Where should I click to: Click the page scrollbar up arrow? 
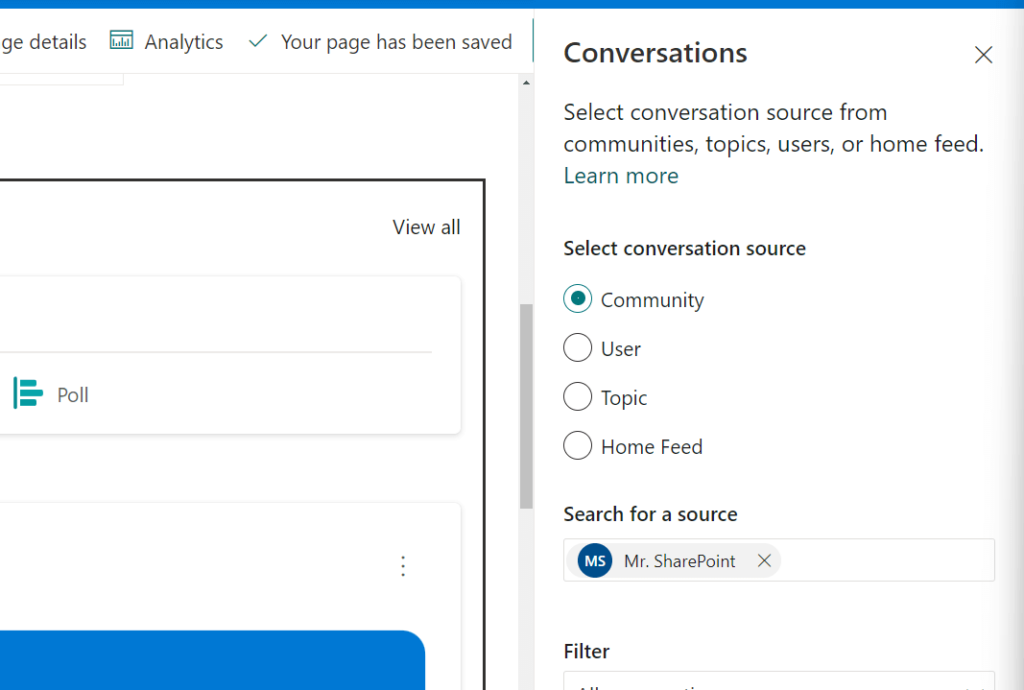pos(526,83)
